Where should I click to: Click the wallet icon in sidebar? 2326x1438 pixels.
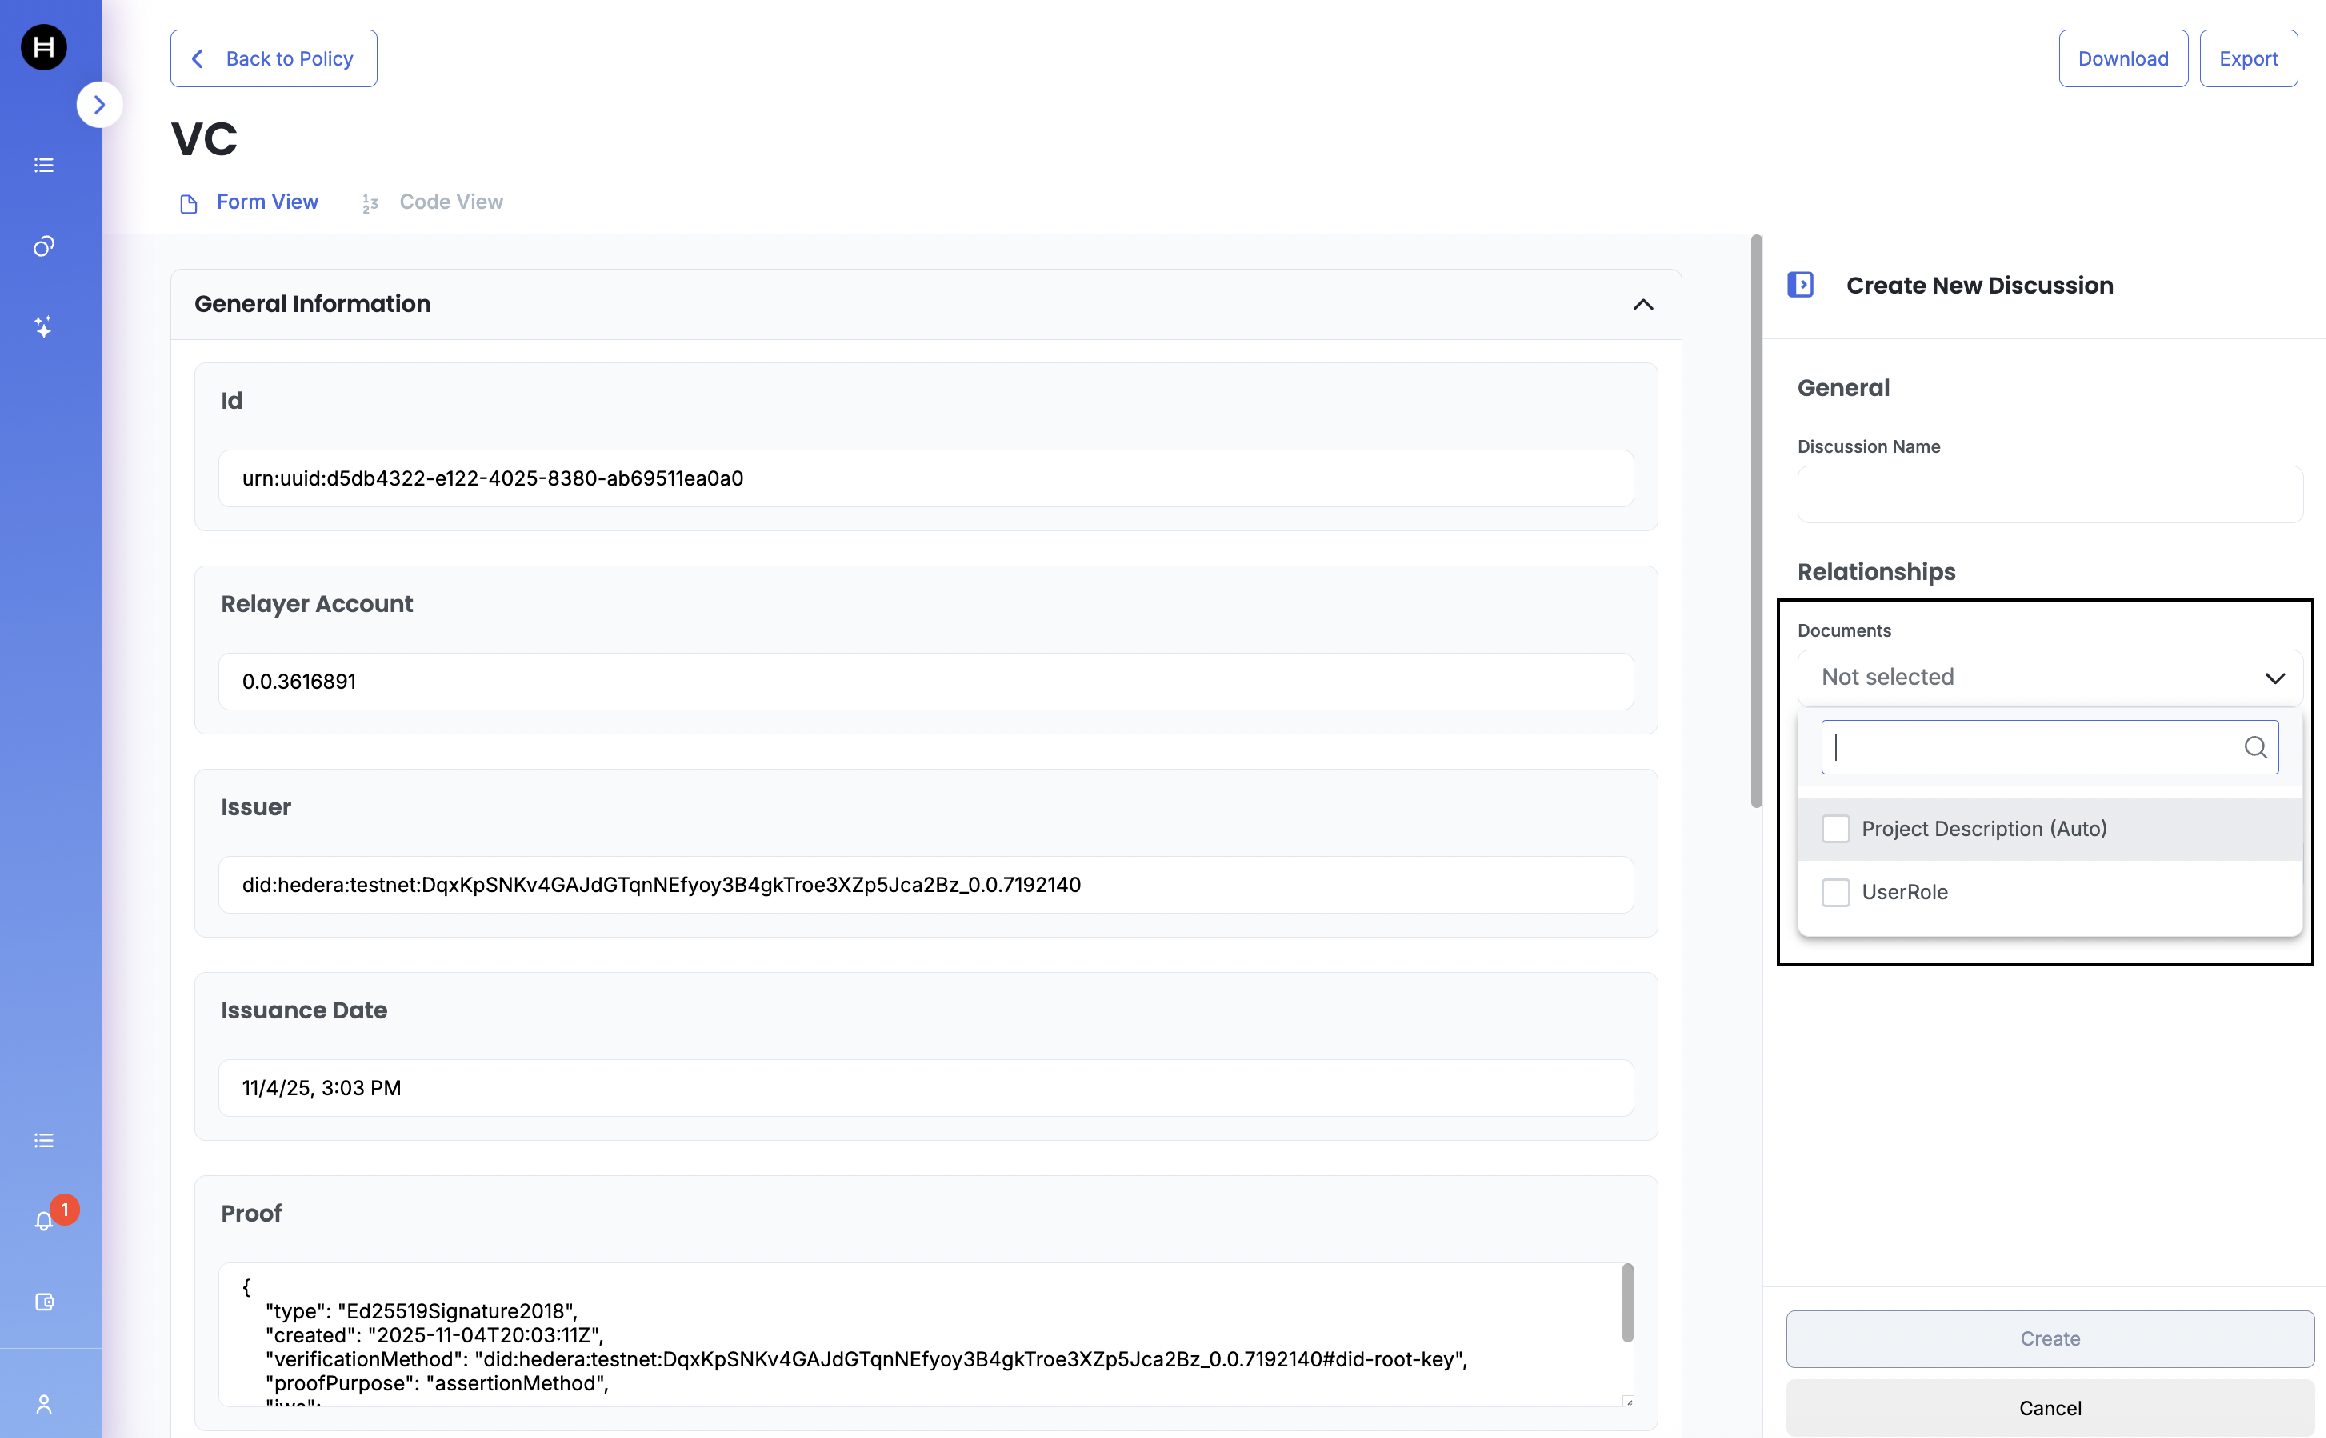tap(44, 1302)
